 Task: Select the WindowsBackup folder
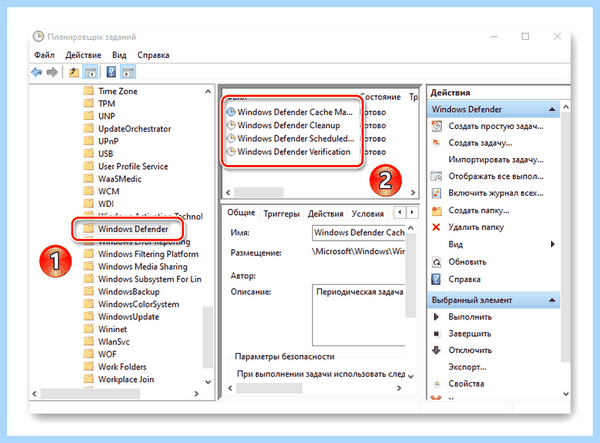point(129,292)
